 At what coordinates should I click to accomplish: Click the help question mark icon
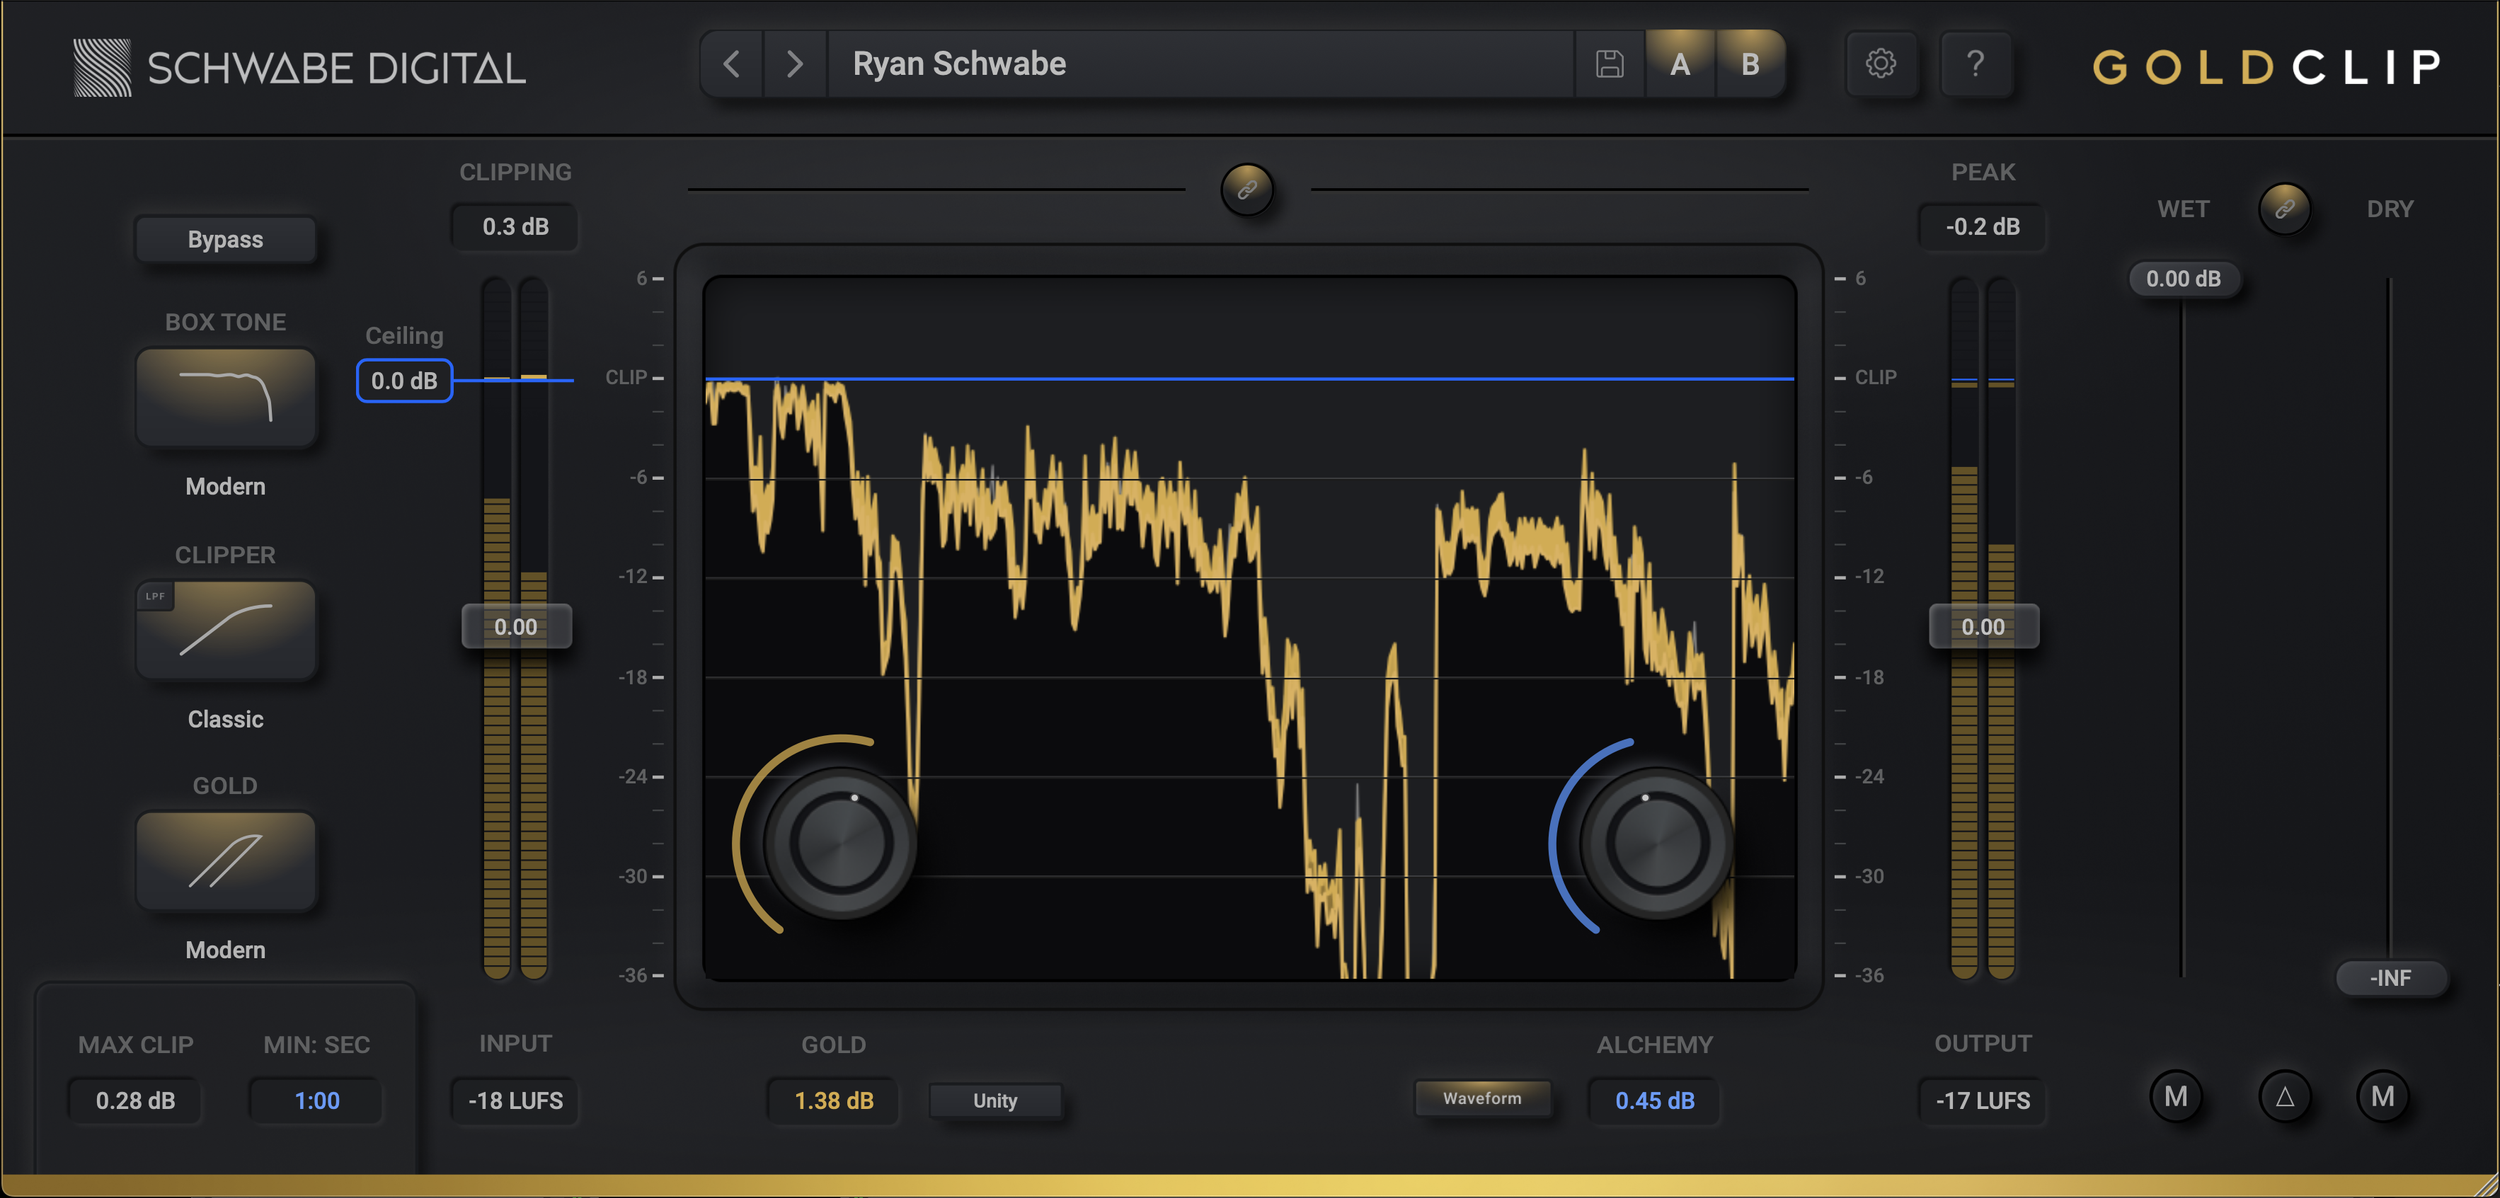(1975, 64)
